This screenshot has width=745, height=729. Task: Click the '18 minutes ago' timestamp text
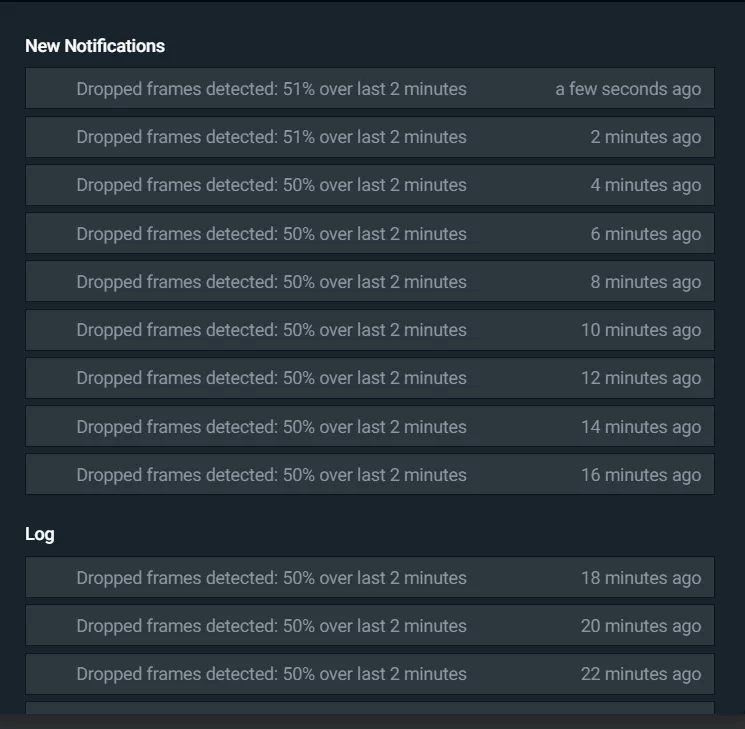(x=641, y=578)
